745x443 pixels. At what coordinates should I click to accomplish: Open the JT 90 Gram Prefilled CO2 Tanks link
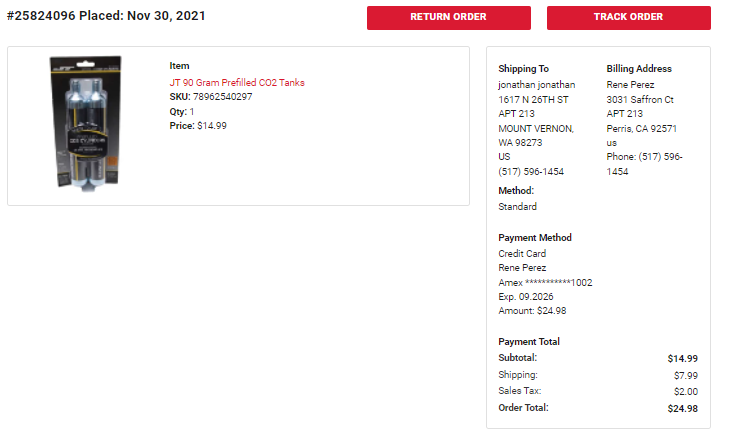(x=237, y=83)
